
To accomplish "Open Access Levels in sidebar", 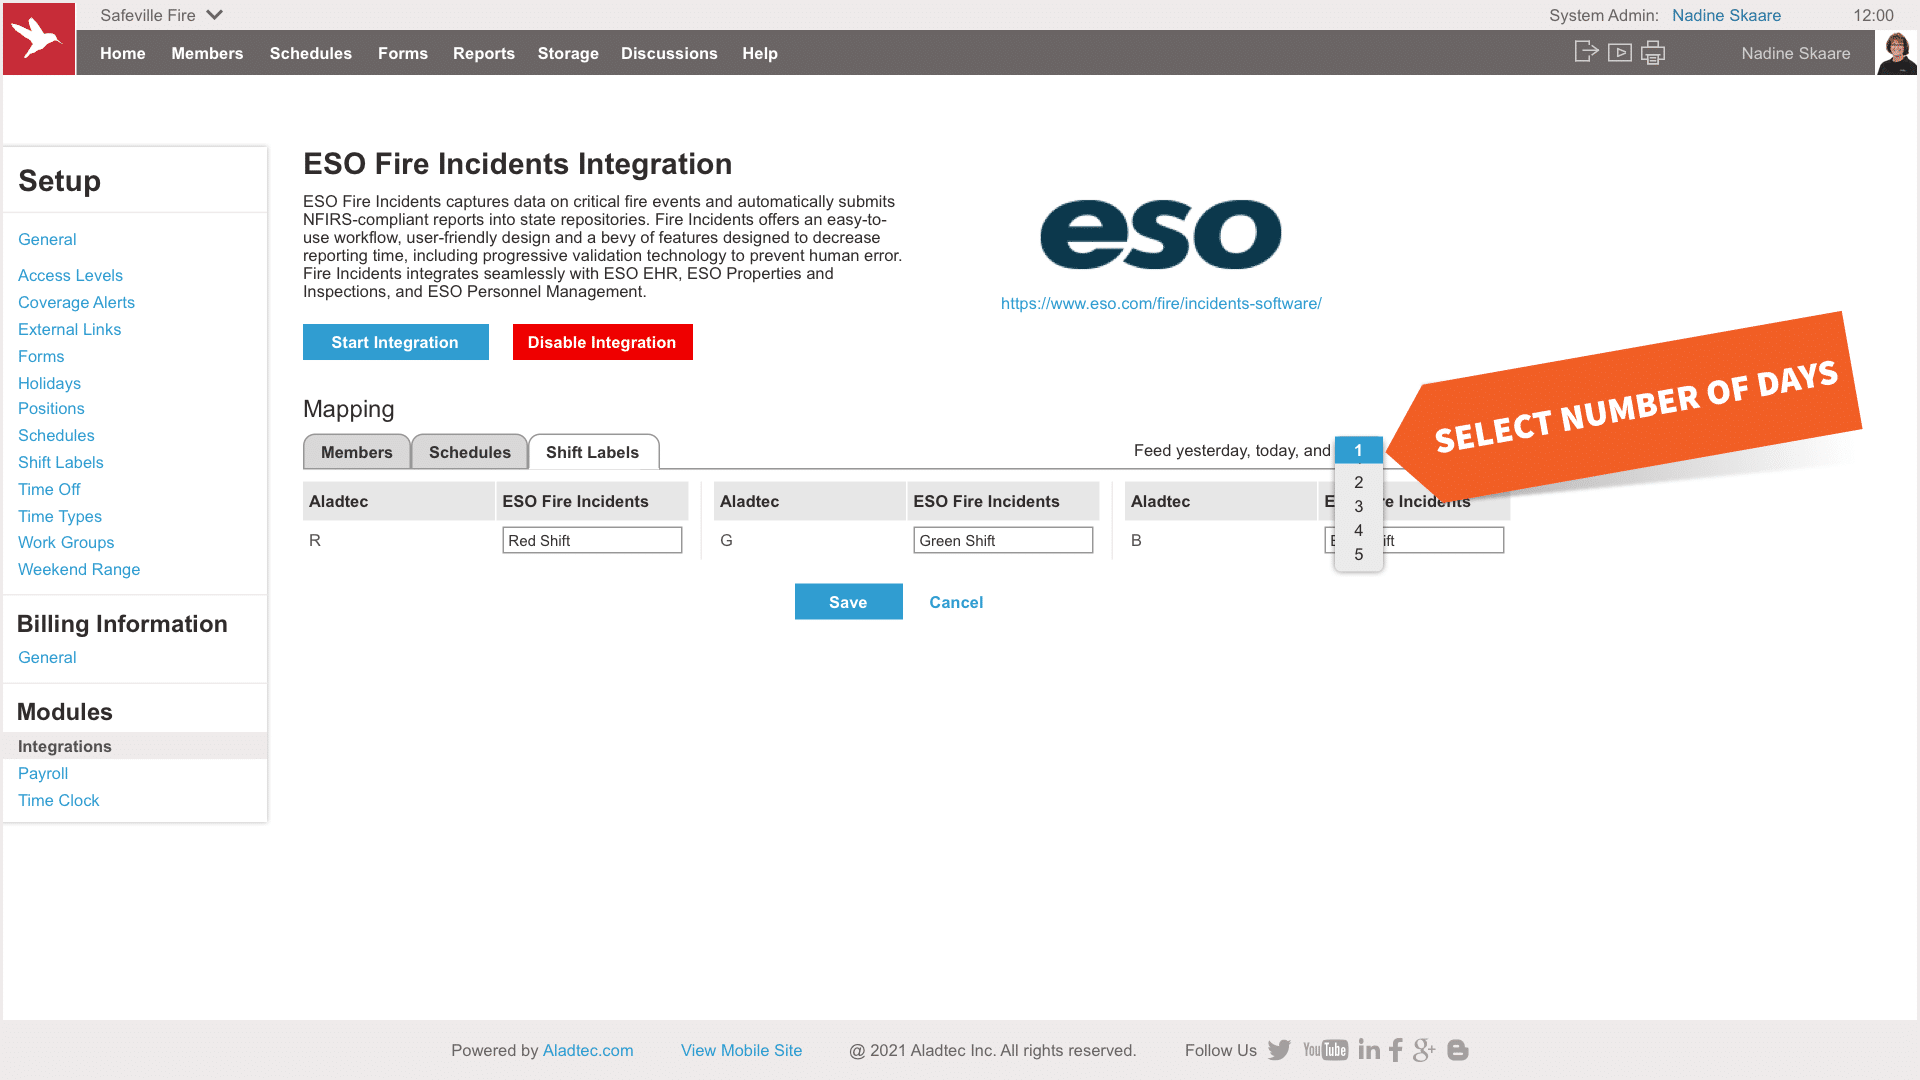I will click(x=70, y=275).
